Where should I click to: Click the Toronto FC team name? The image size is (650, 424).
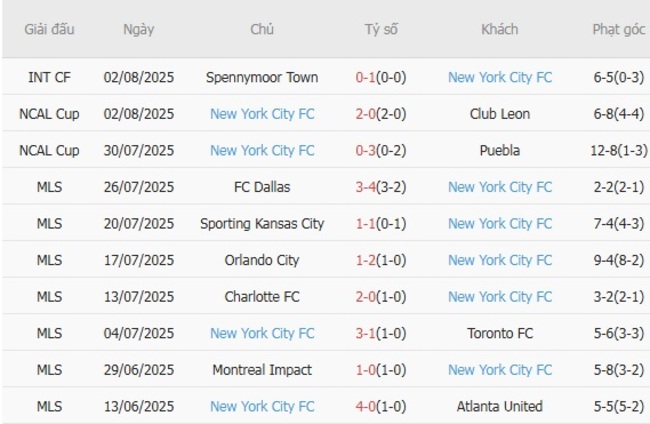tap(500, 333)
